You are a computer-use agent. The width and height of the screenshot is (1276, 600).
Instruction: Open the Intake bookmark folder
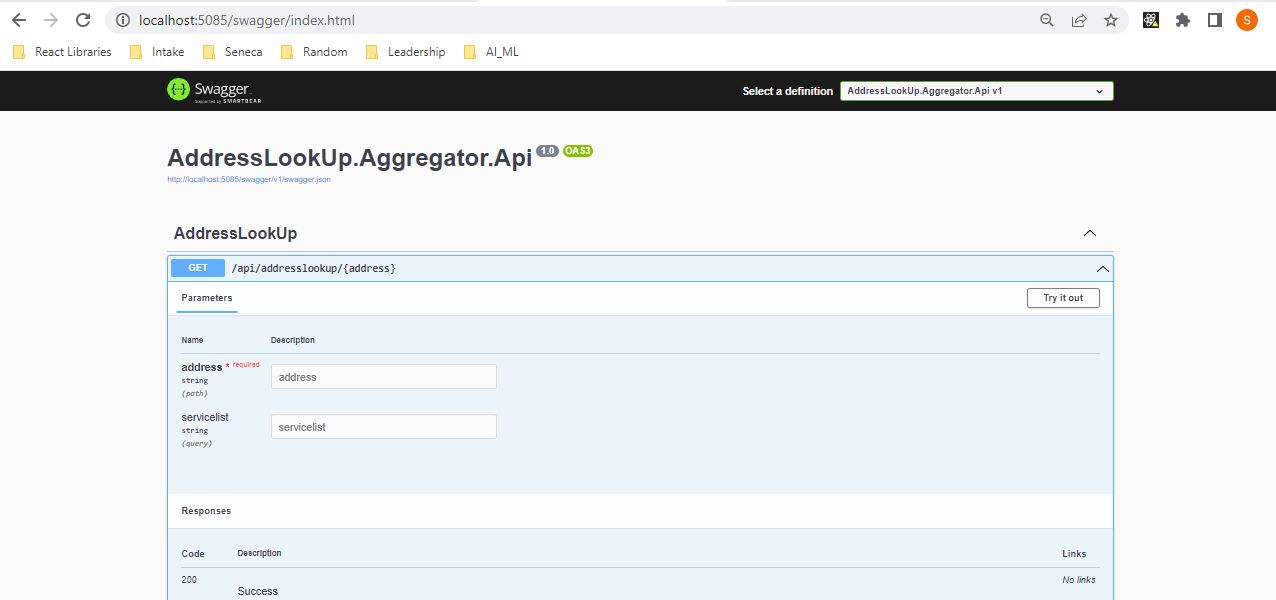click(x=157, y=52)
